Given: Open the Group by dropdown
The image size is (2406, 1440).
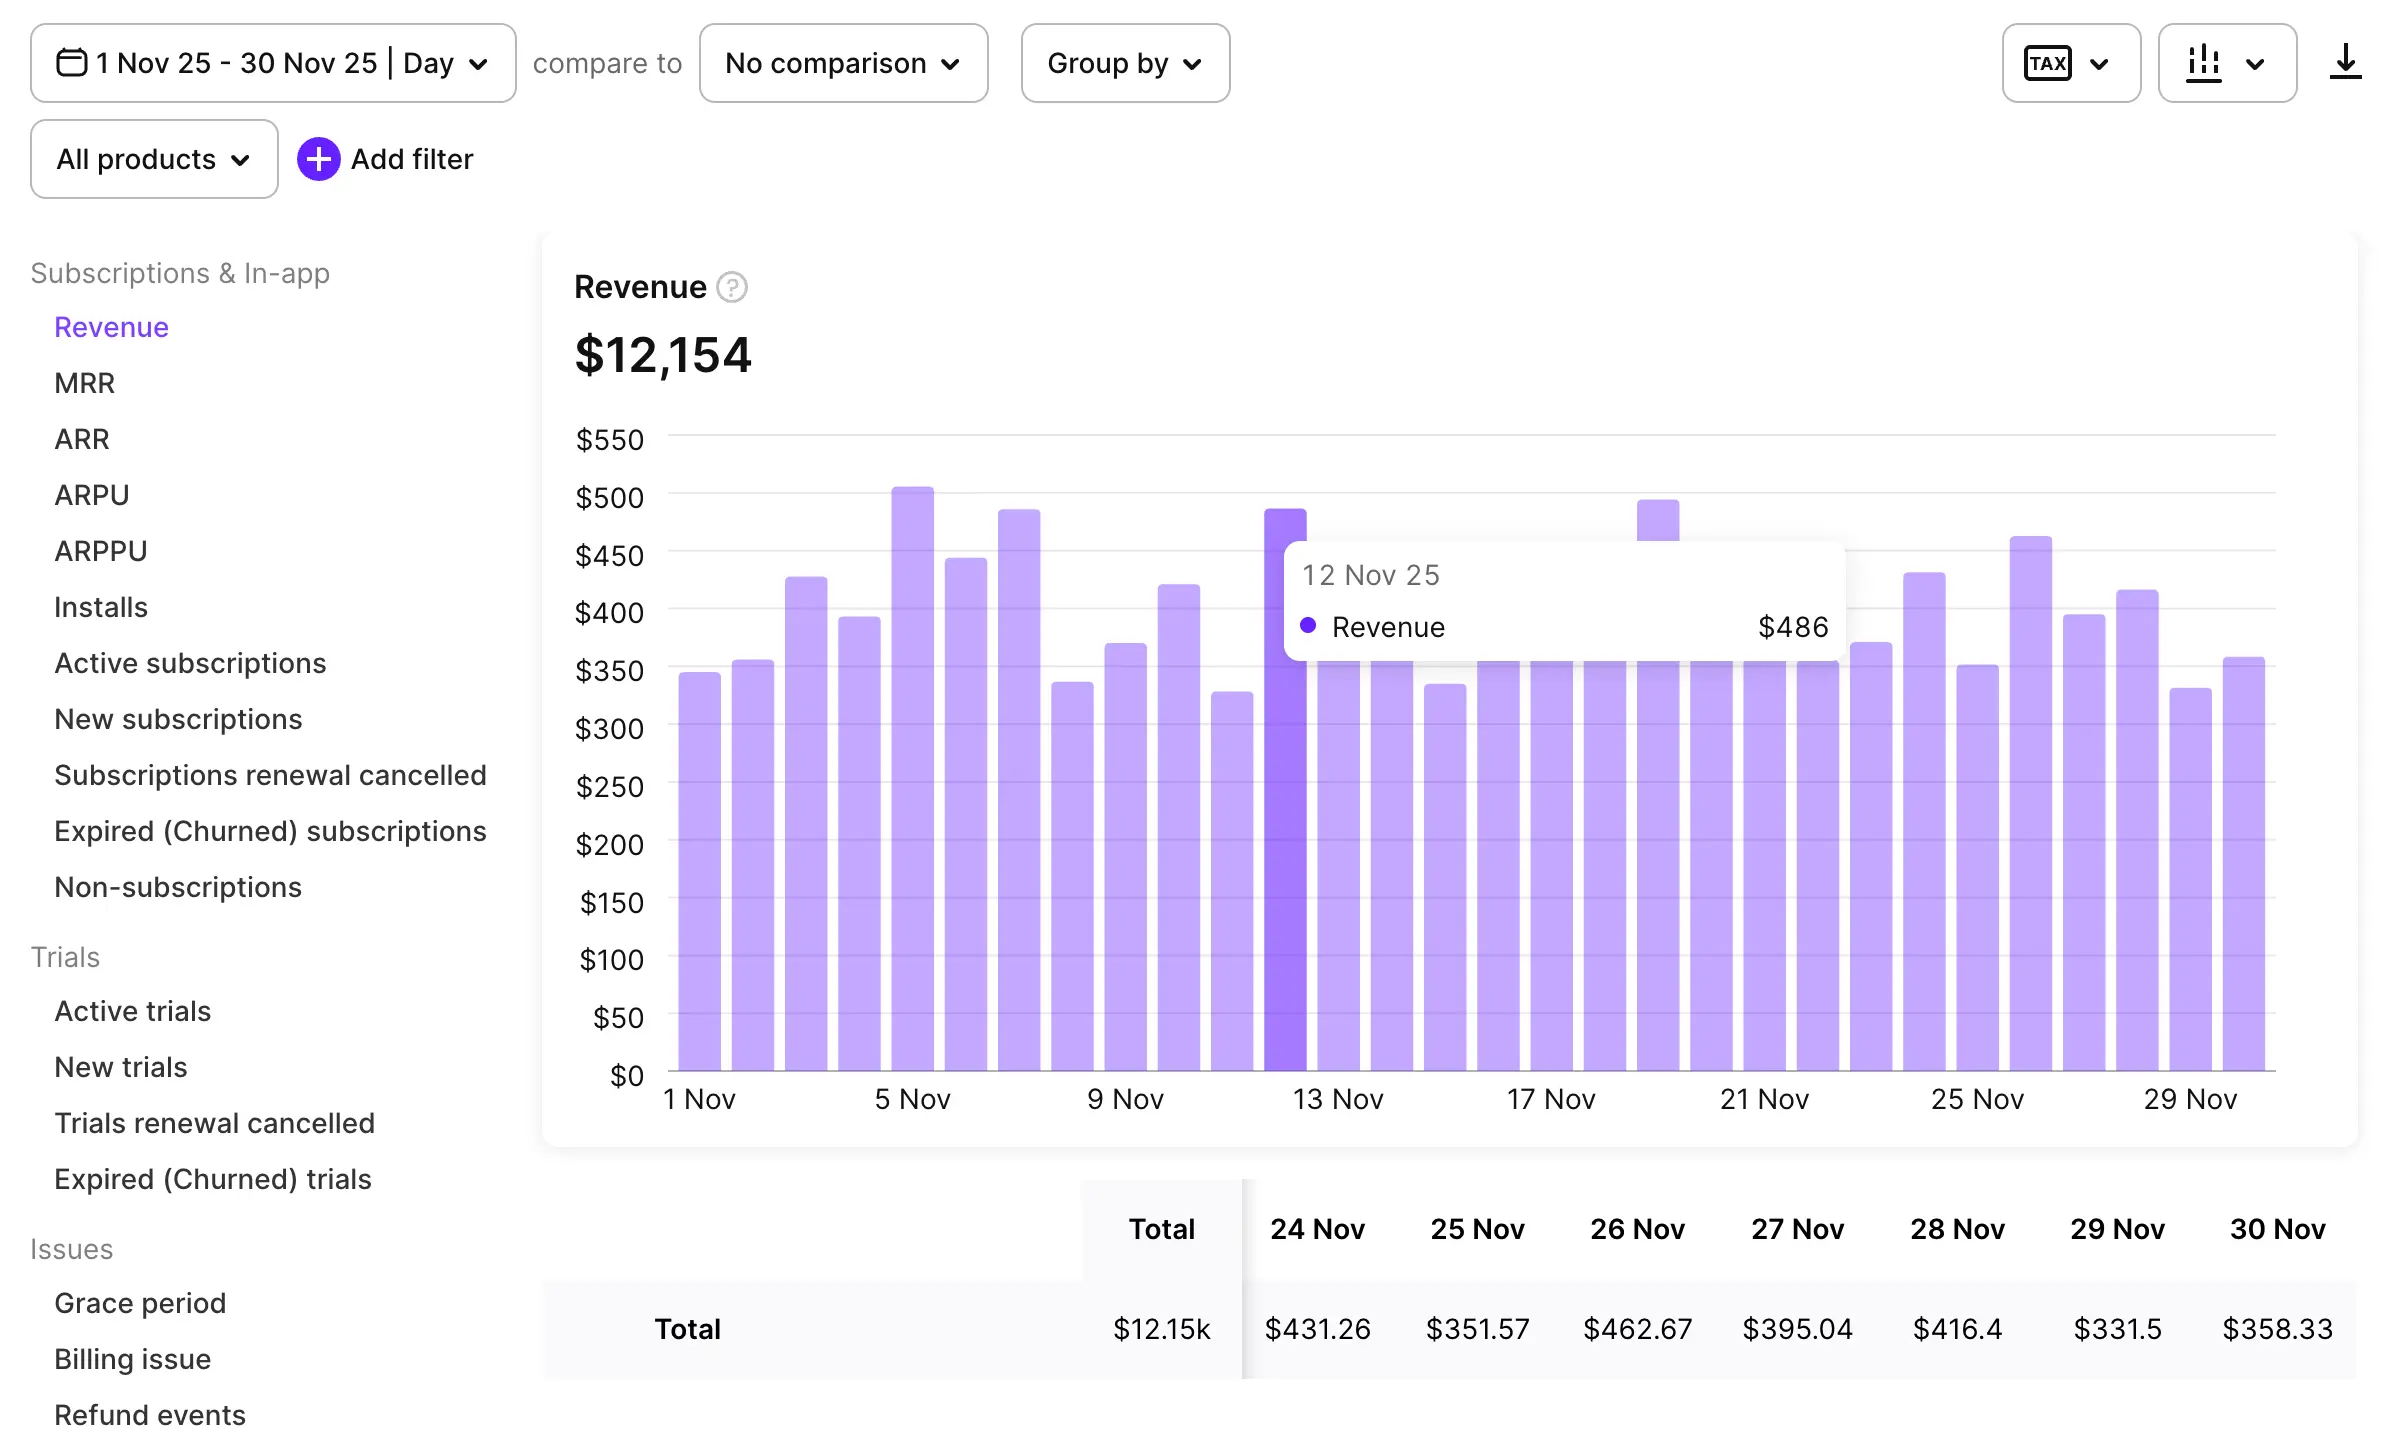Looking at the screenshot, I should [1124, 63].
